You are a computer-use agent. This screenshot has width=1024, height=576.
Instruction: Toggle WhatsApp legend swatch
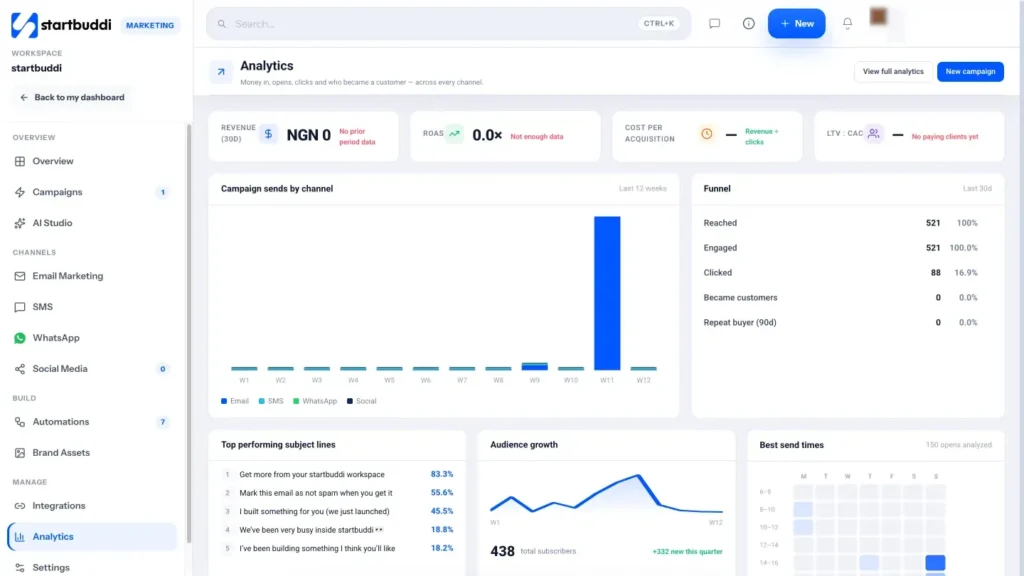(x=296, y=401)
